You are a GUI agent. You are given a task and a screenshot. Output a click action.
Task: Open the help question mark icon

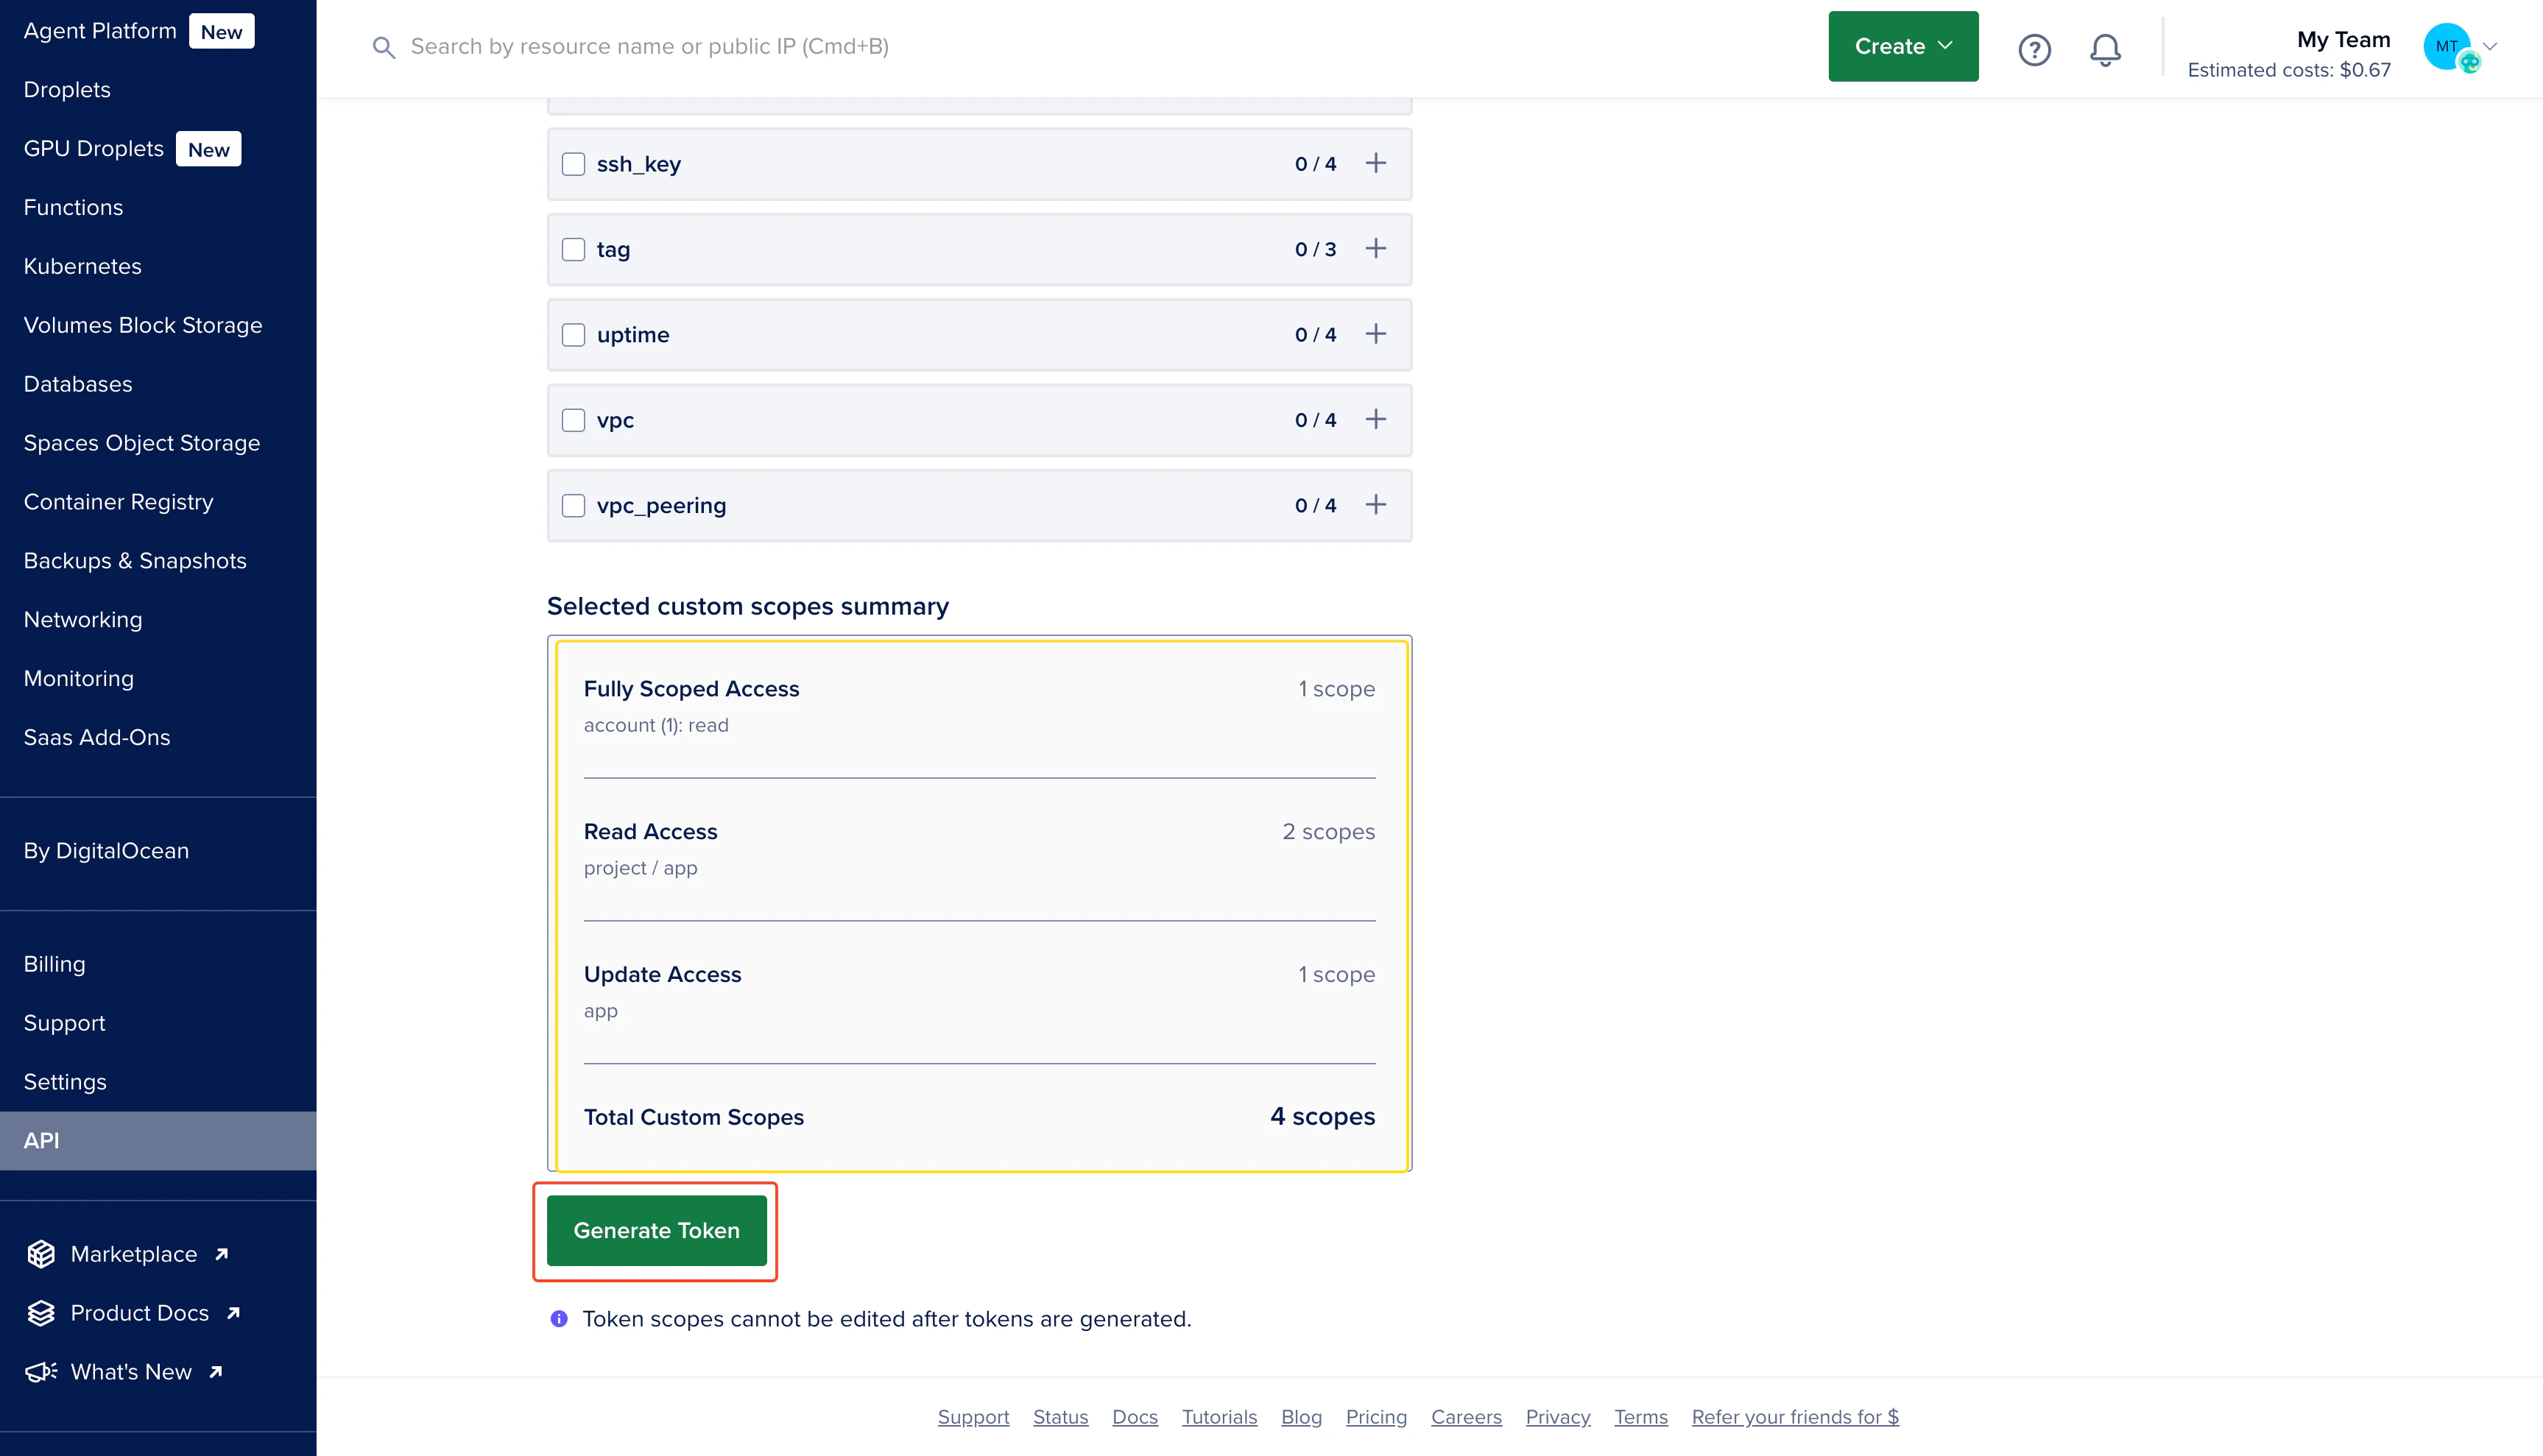pos(2034,49)
